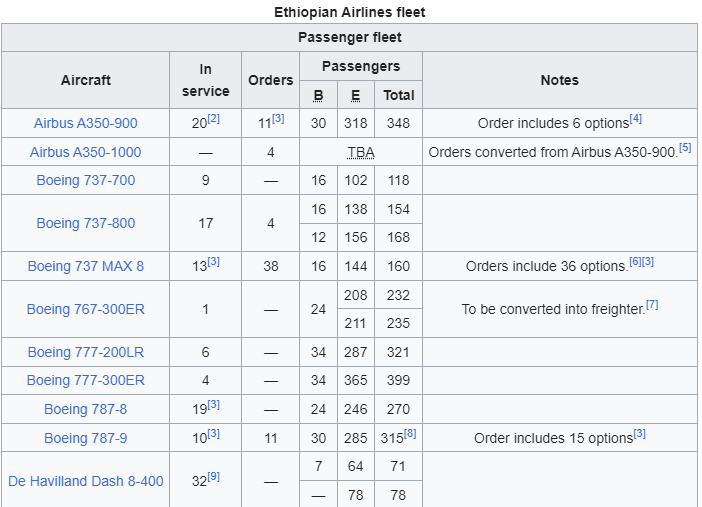Click total '235' in 767-300ER row
The width and height of the screenshot is (702, 507).
coord(398,323)
